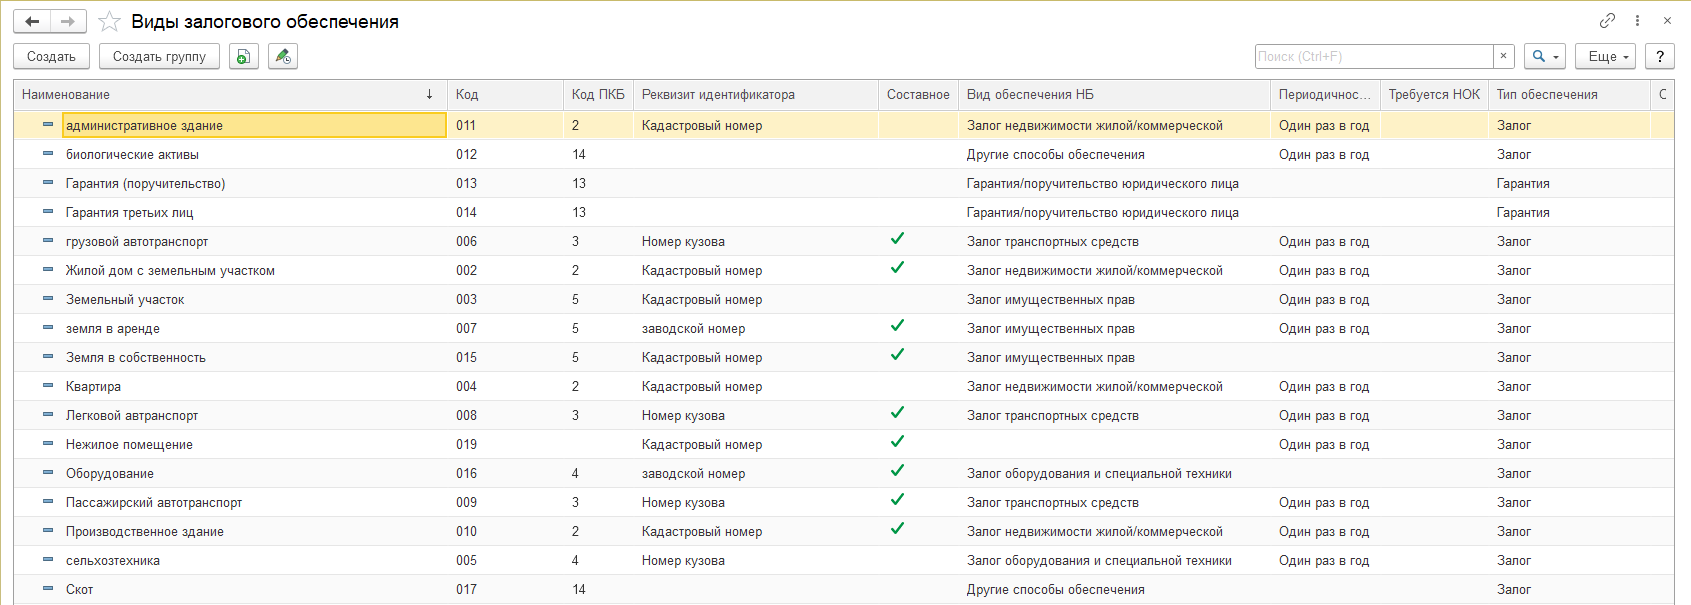Select the Гарантия третьих лиц row name

pos(130,212)
